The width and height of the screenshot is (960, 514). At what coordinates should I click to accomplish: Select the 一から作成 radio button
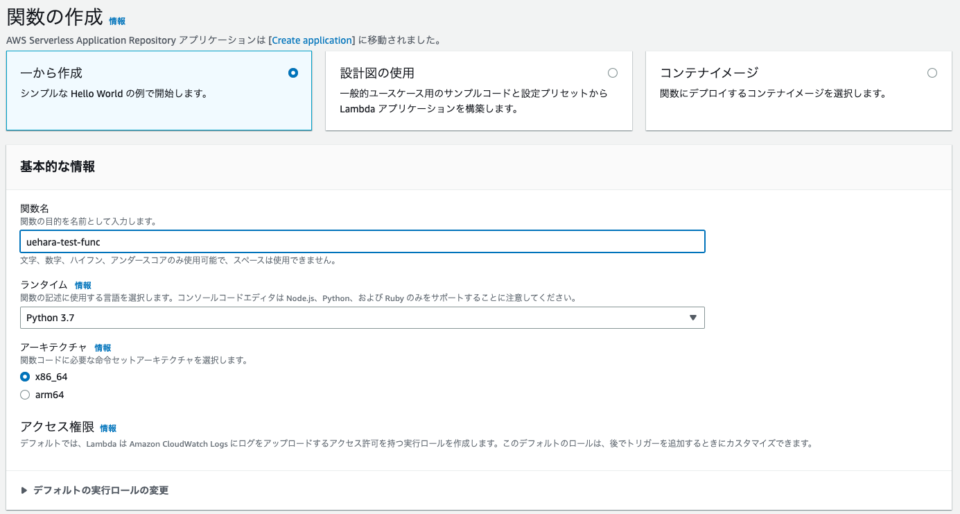pyautogui.click(x=292, y=73)
